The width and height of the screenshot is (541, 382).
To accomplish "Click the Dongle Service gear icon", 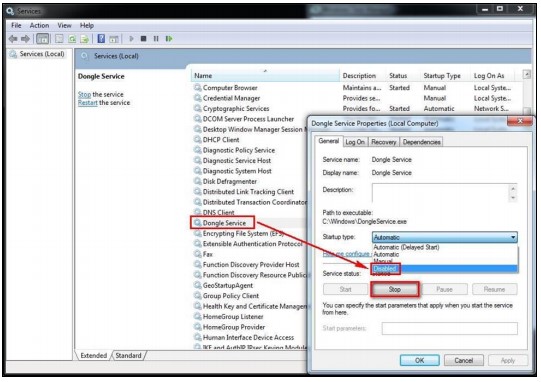I will coord(198,223).
